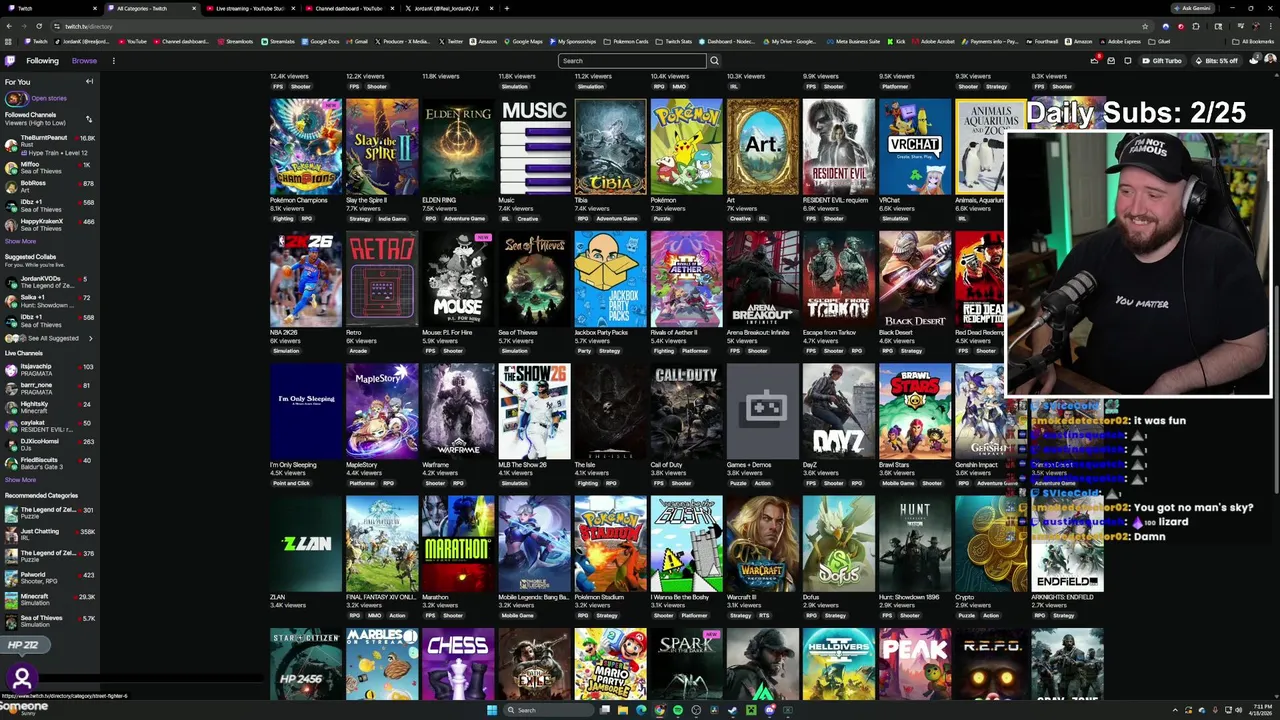The image size is (1280, 720).
Task: Open the Palworld recommended category
Action: coord(50,578)
